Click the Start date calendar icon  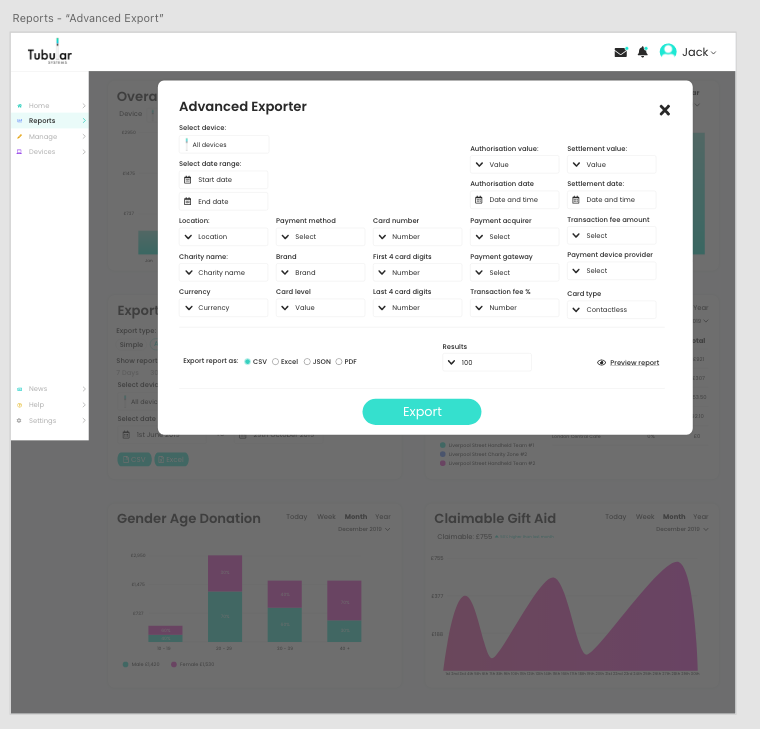click(187, 180)
